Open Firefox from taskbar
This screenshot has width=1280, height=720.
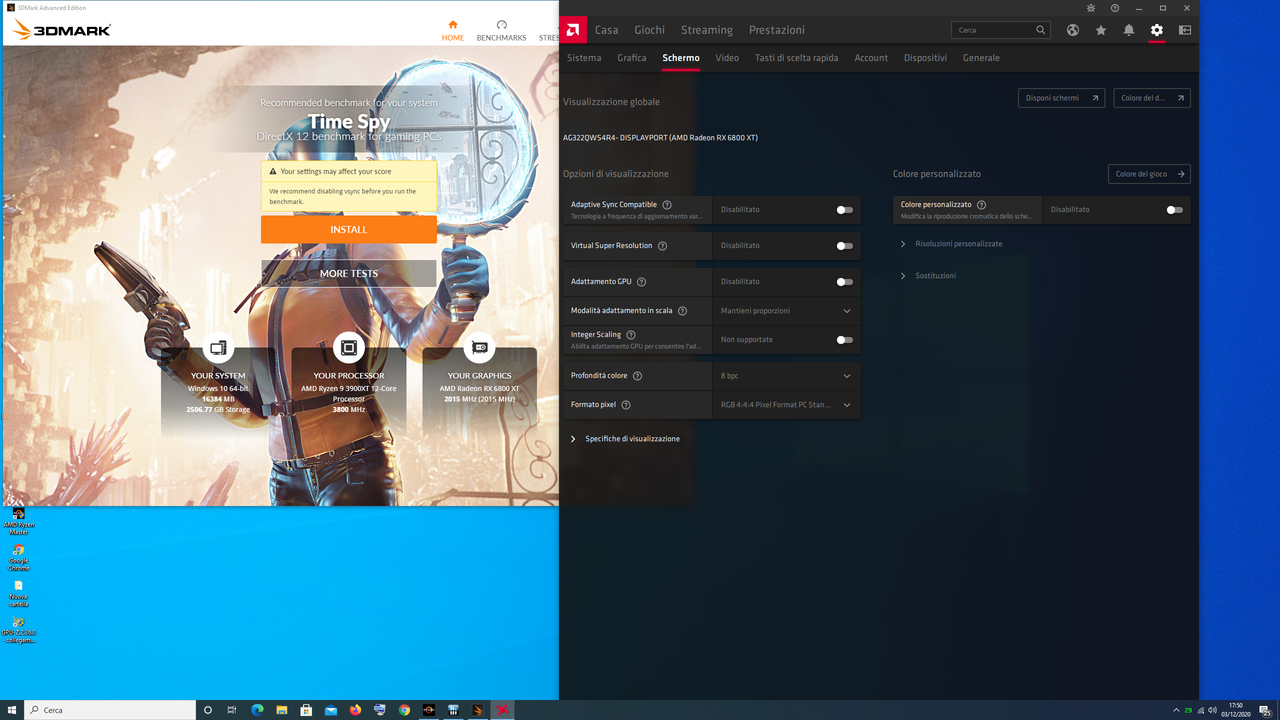(x=355, y=710)
